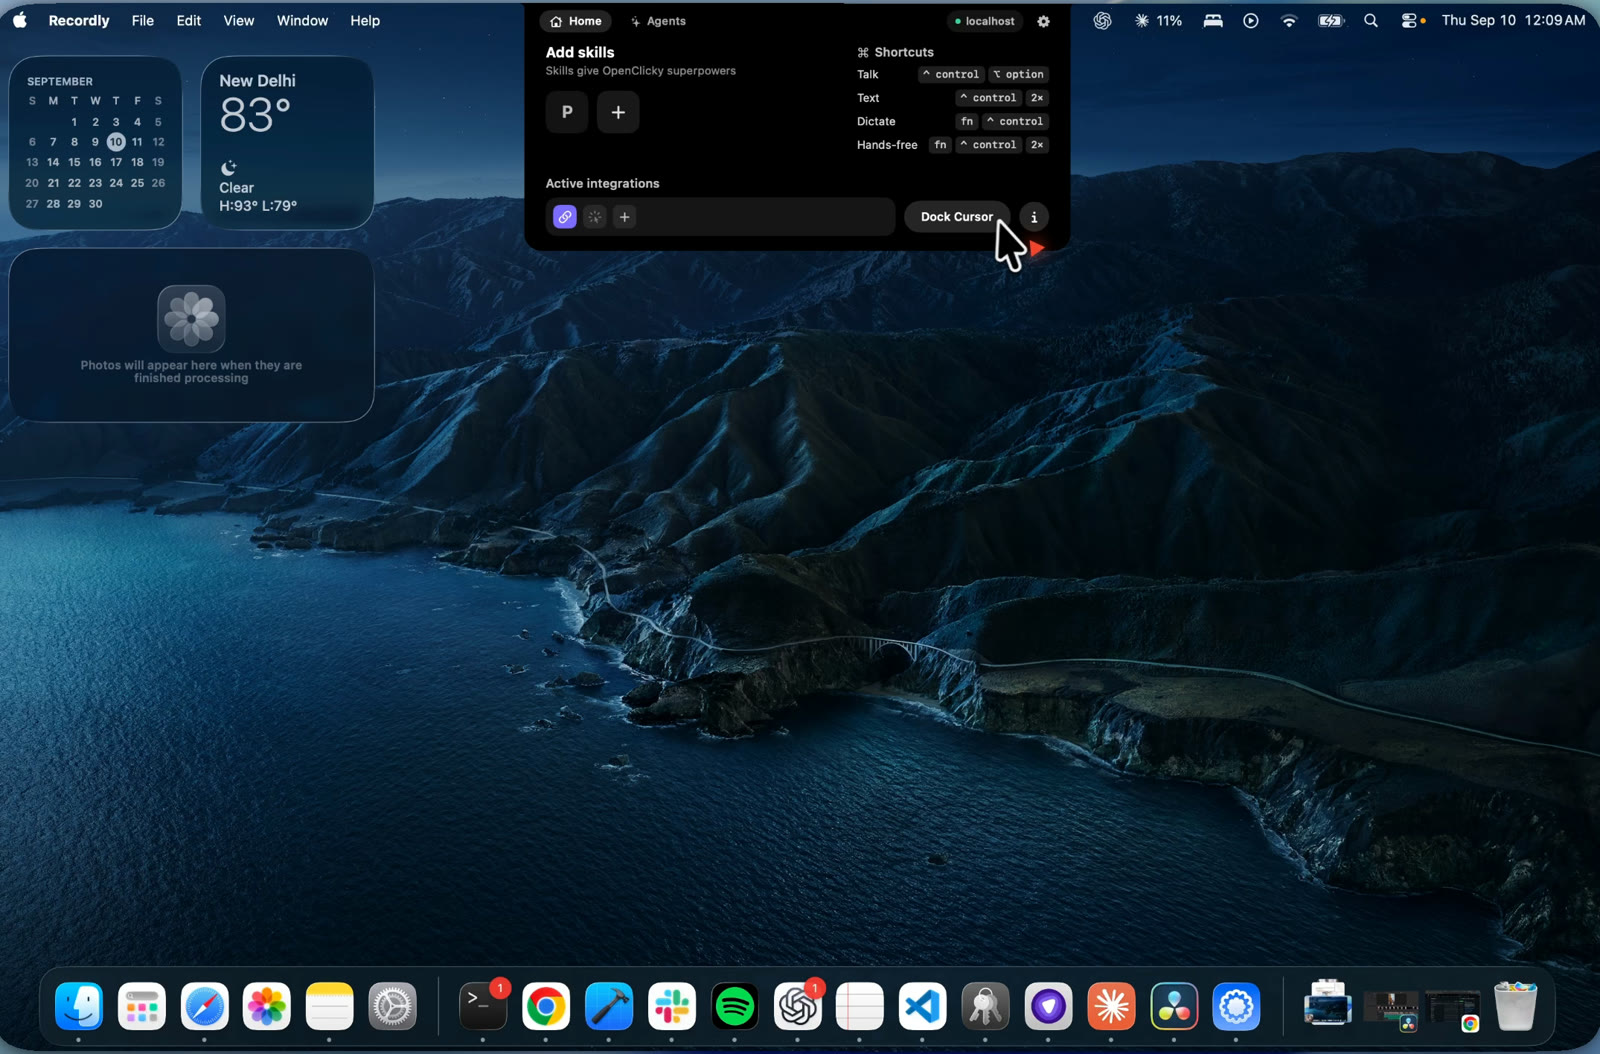Open the Edit menu

click(189, 20)
